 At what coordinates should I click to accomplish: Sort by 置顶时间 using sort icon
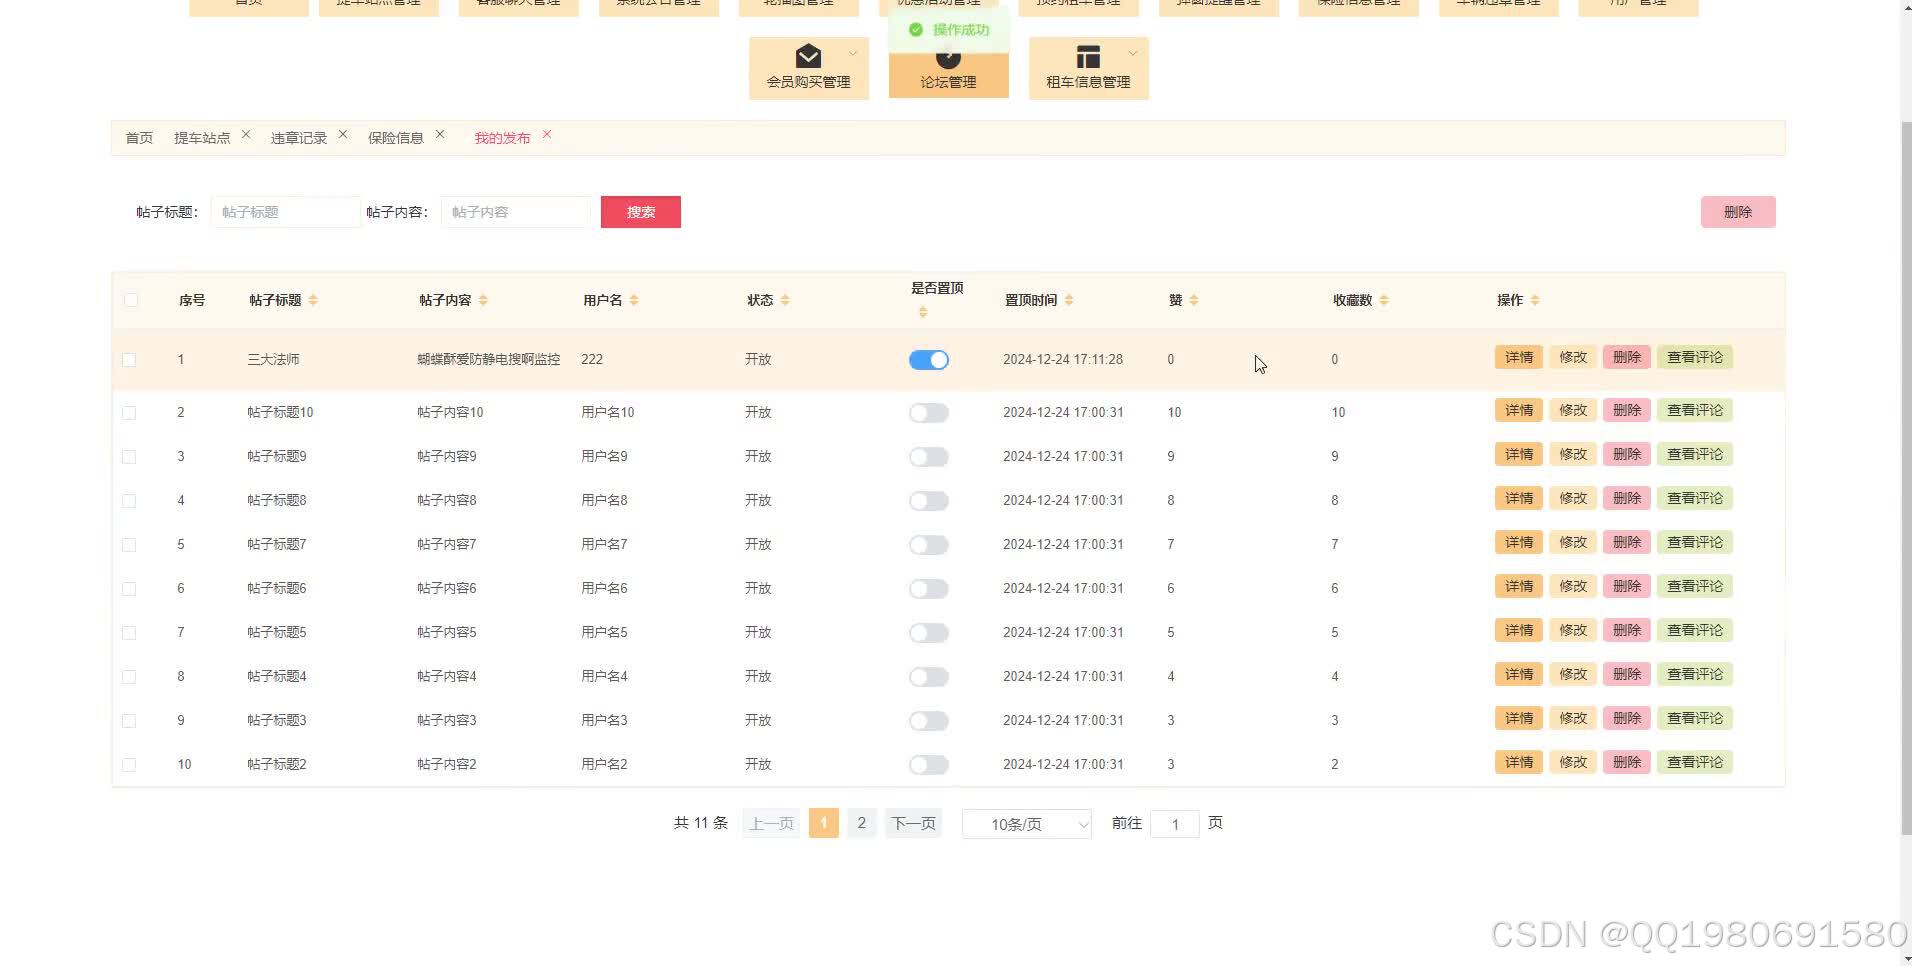(x=1069, y=299)
